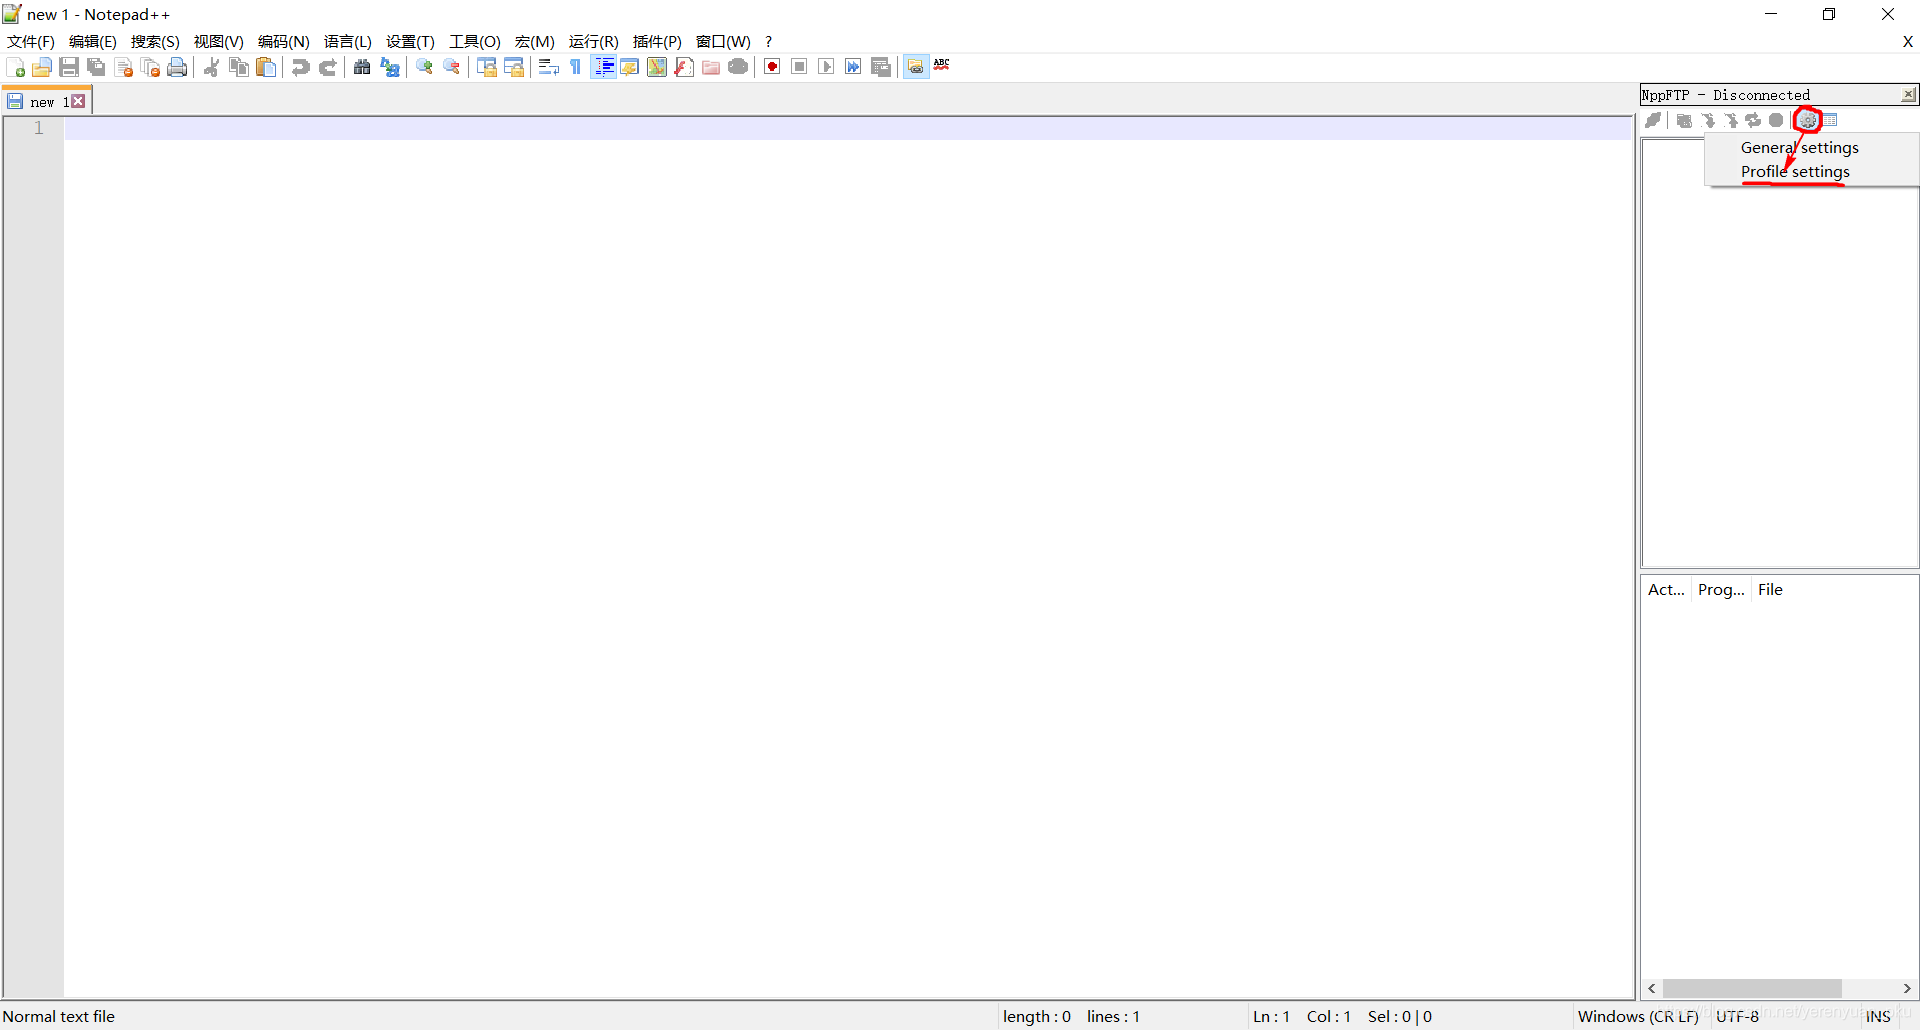
Task: Click NppFTP queue scrollbar left arrow
Action: [1652, 988]
